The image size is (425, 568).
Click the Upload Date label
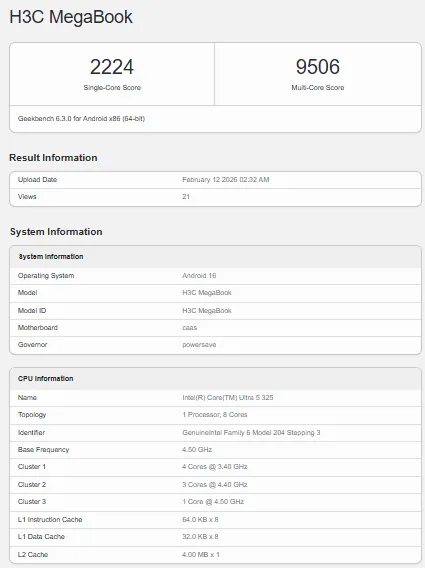[x=37, y=179]
